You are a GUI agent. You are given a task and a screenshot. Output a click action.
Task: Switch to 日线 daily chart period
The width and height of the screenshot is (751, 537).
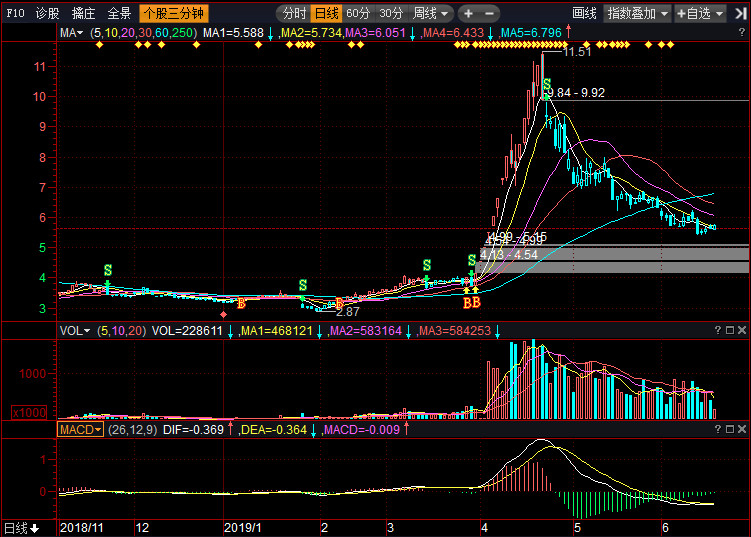click(x=326, y=14)
